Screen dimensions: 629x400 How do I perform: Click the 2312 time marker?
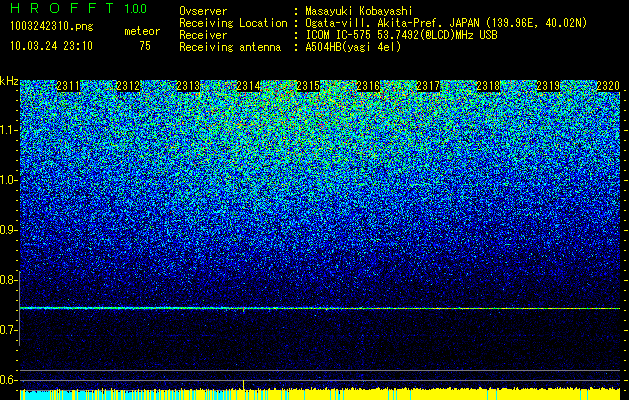pyautogui.click(x=128, y=86)
